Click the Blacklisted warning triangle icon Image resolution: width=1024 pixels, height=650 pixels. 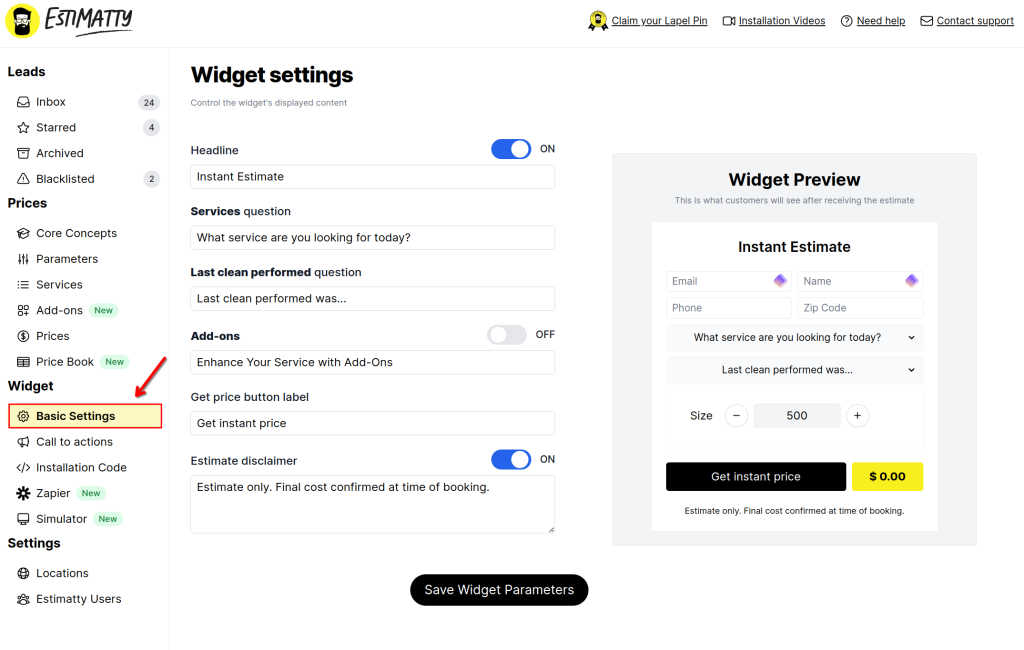tap(24, 178)
